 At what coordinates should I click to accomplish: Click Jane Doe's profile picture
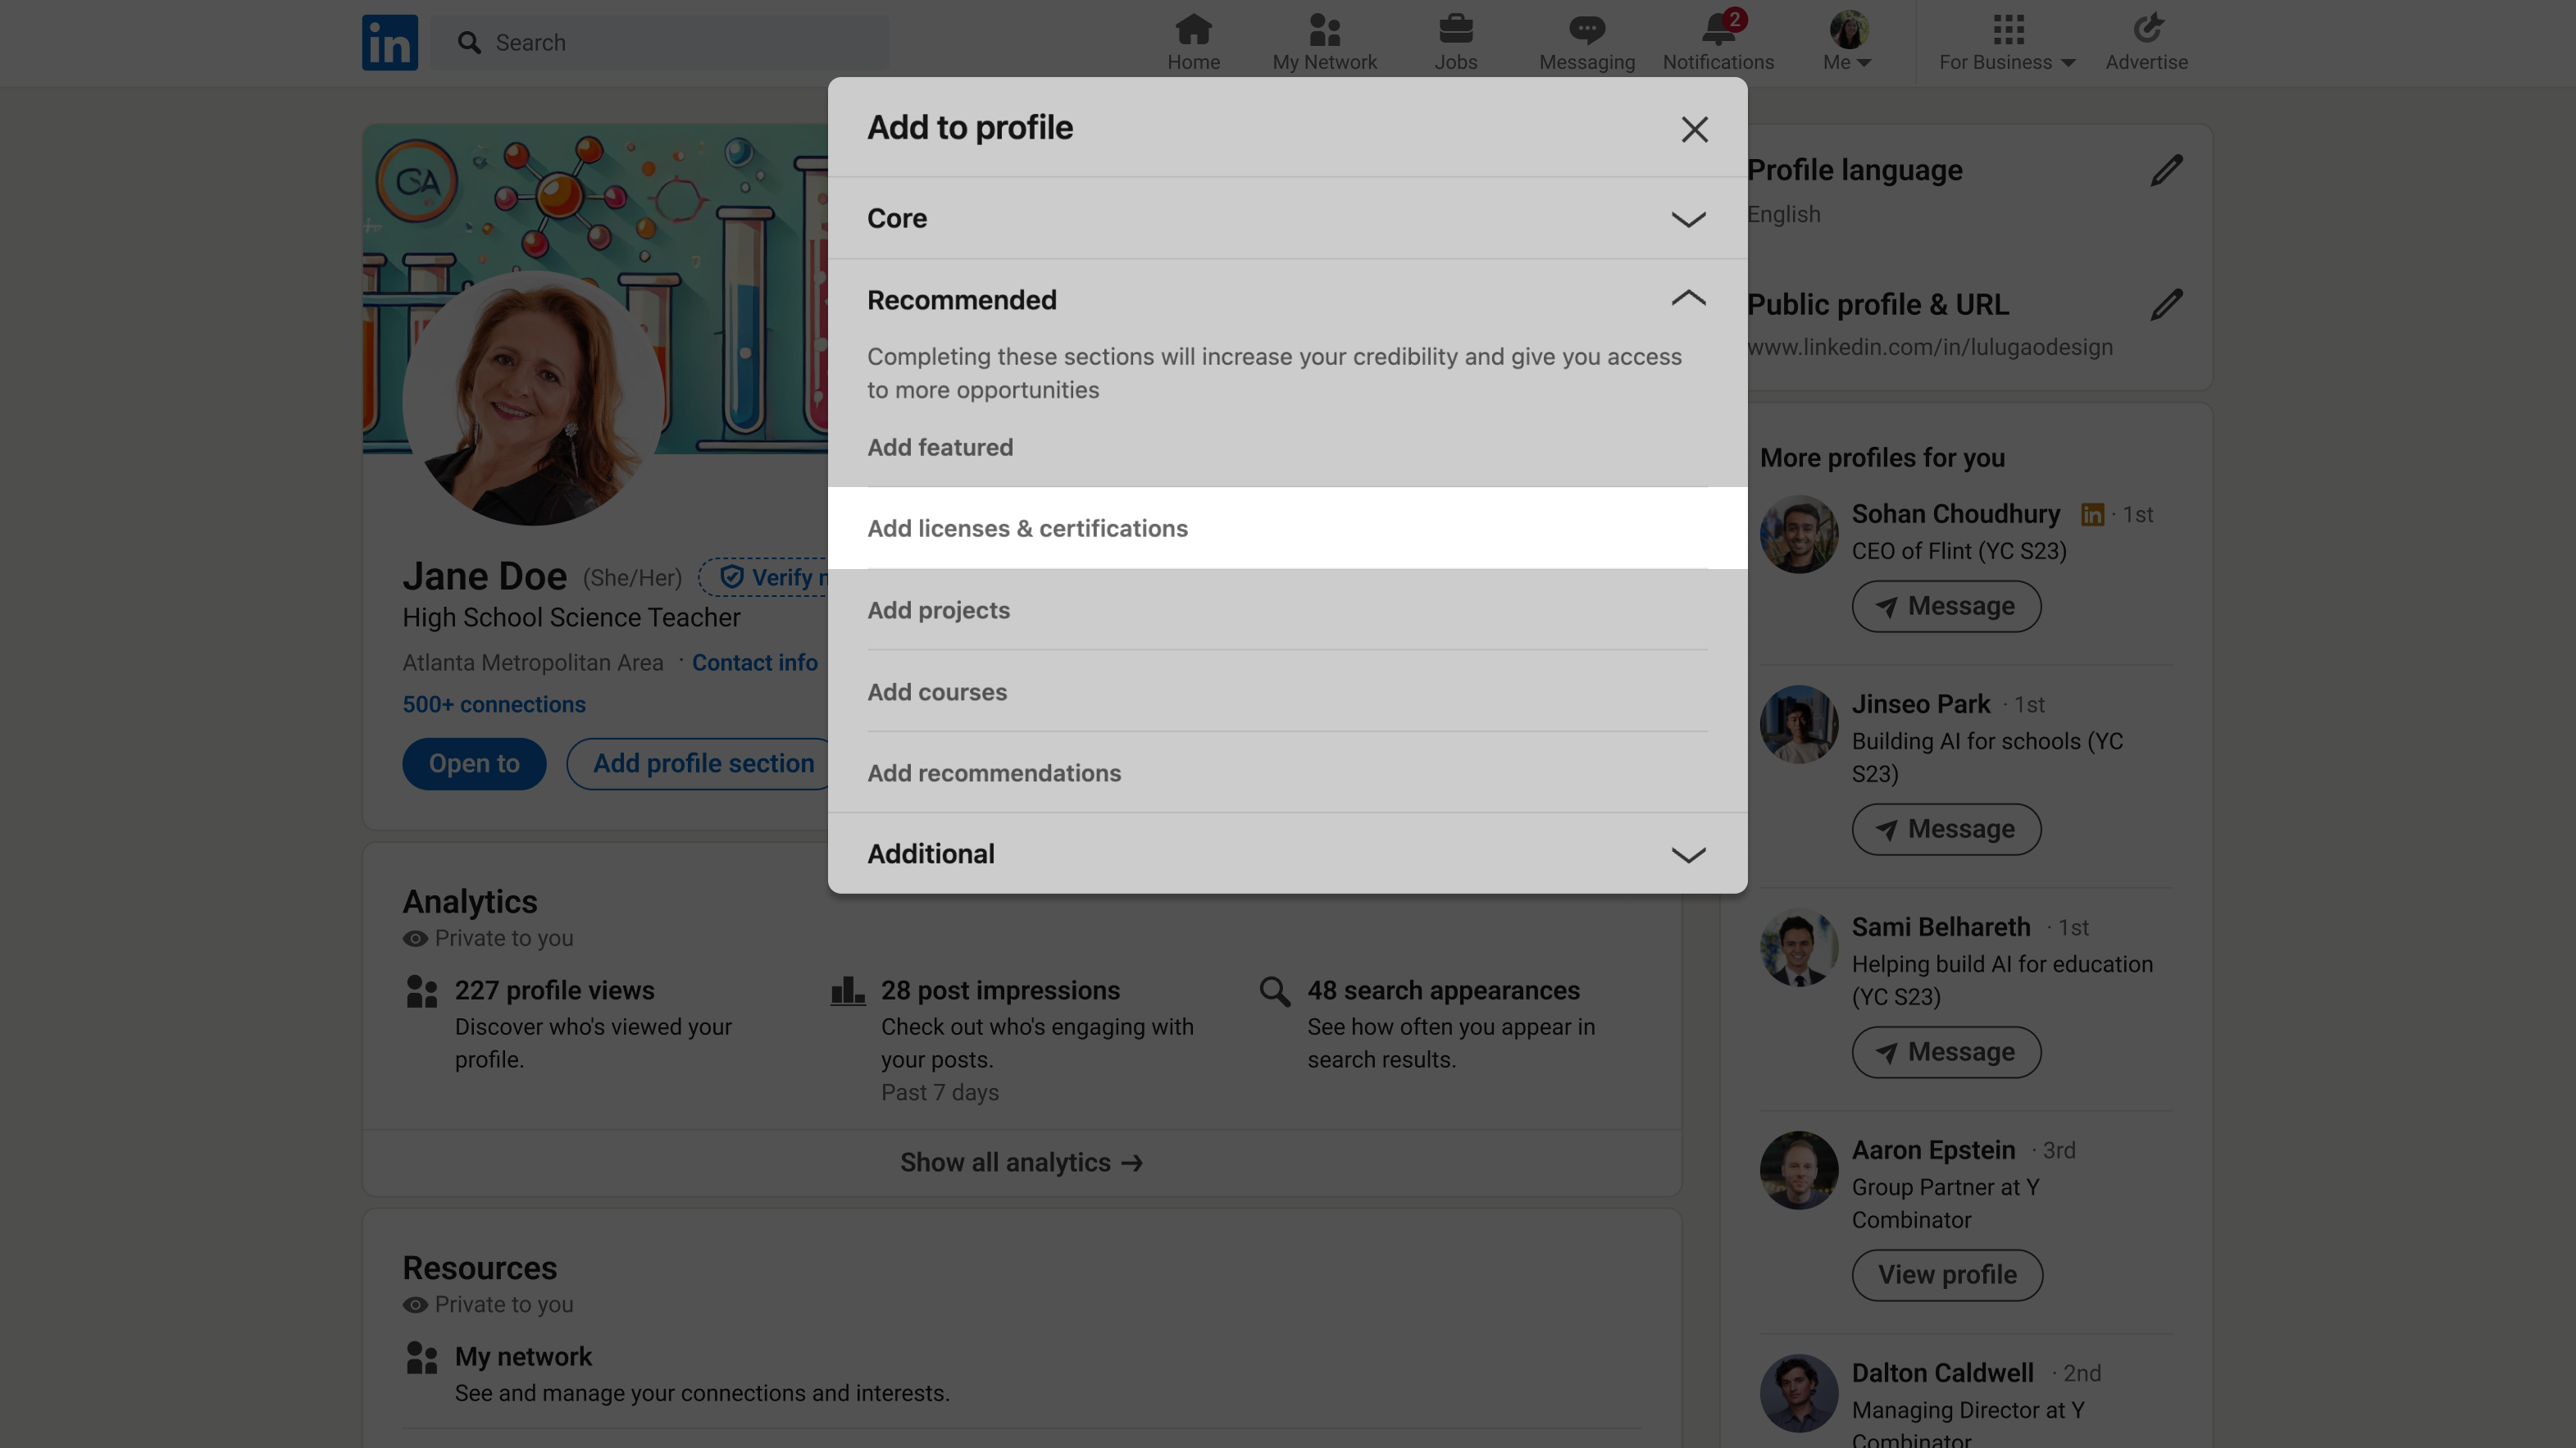coord(533,397)
